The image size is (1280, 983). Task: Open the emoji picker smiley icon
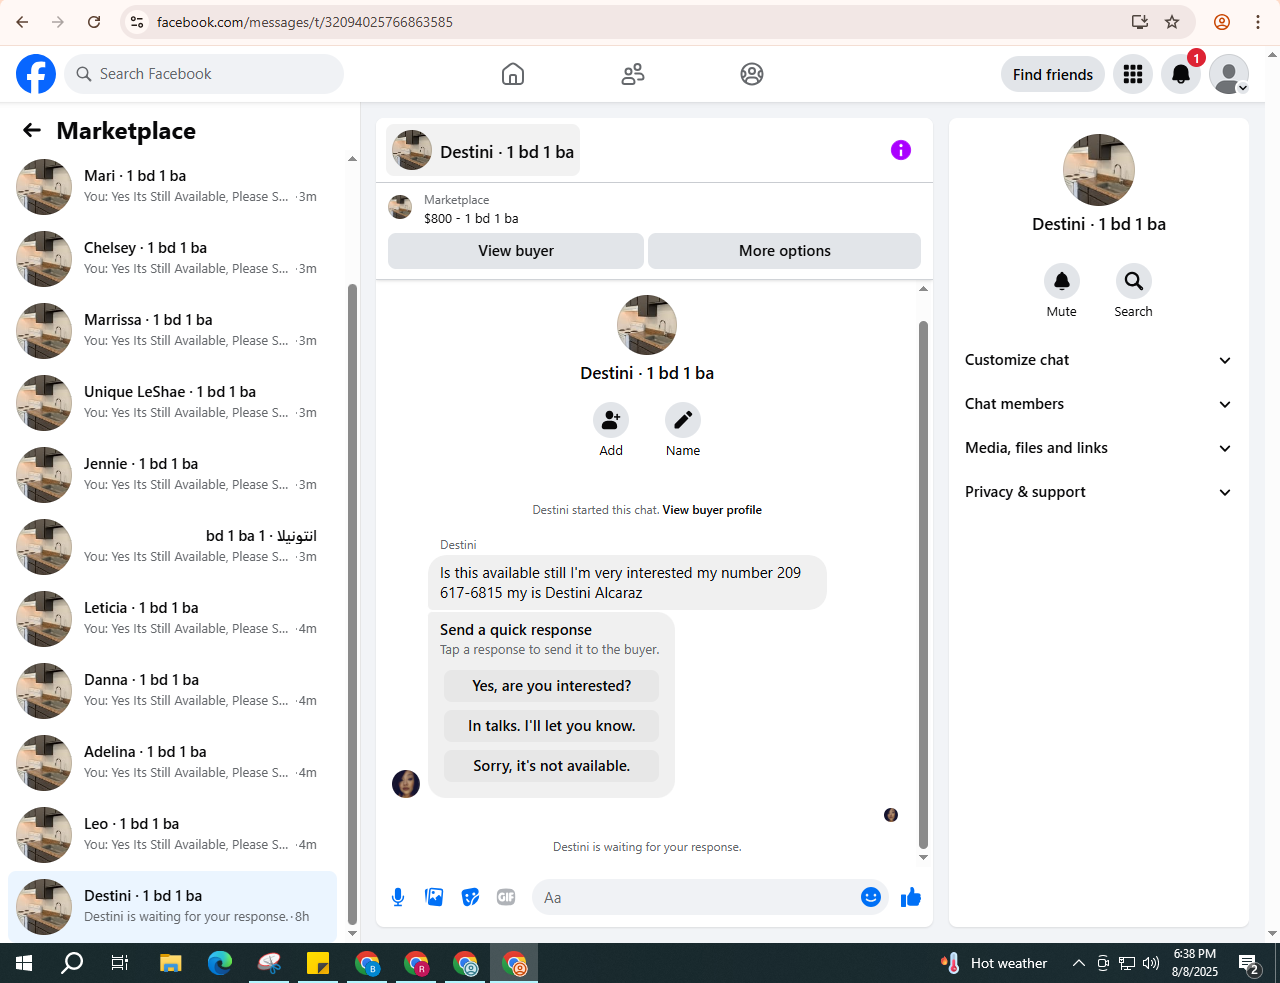pyautogui.click(x=871, y=897)
